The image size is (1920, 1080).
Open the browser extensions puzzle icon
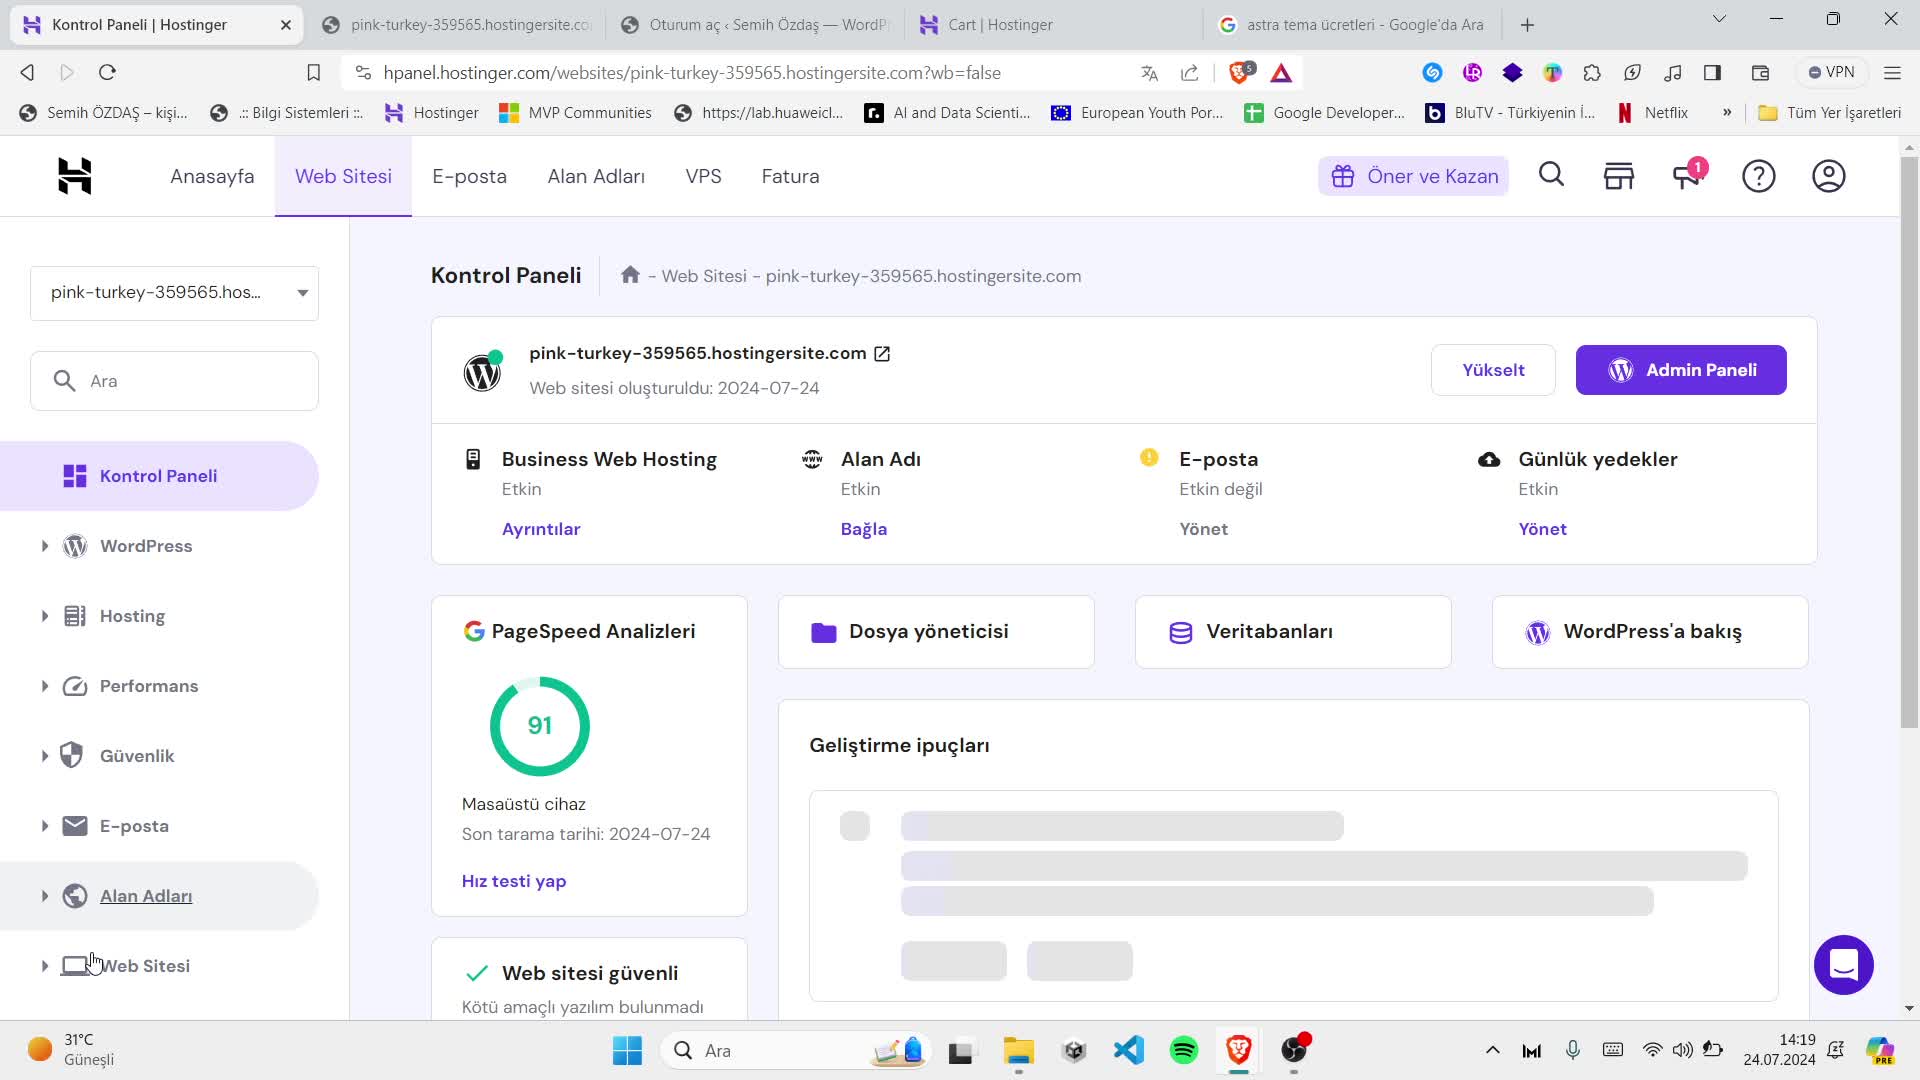[x=1592, y=73]
